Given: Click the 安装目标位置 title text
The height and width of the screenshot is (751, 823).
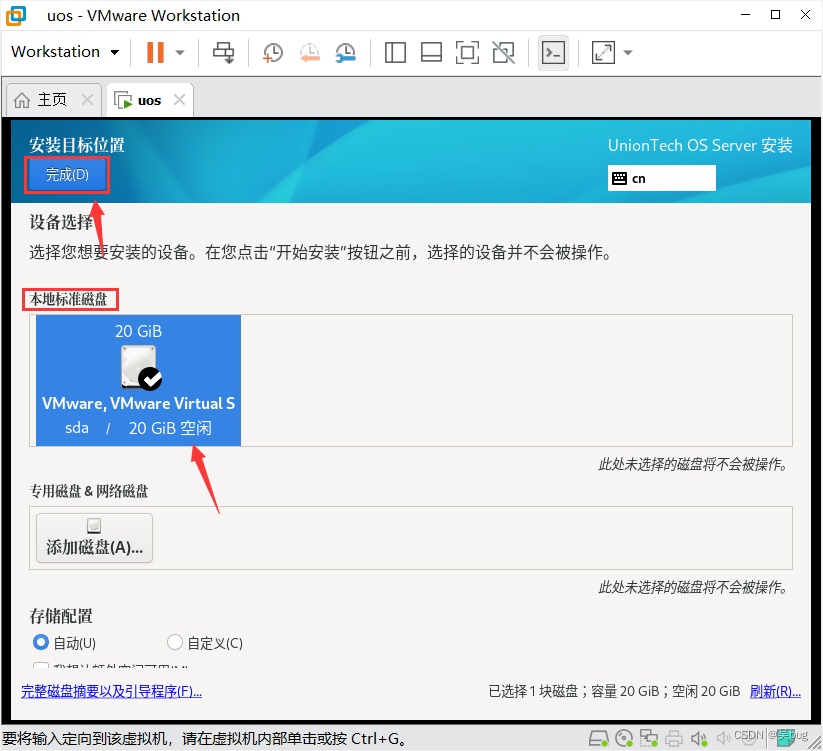Looking at the screenshot, I should (x=77, y=145).
